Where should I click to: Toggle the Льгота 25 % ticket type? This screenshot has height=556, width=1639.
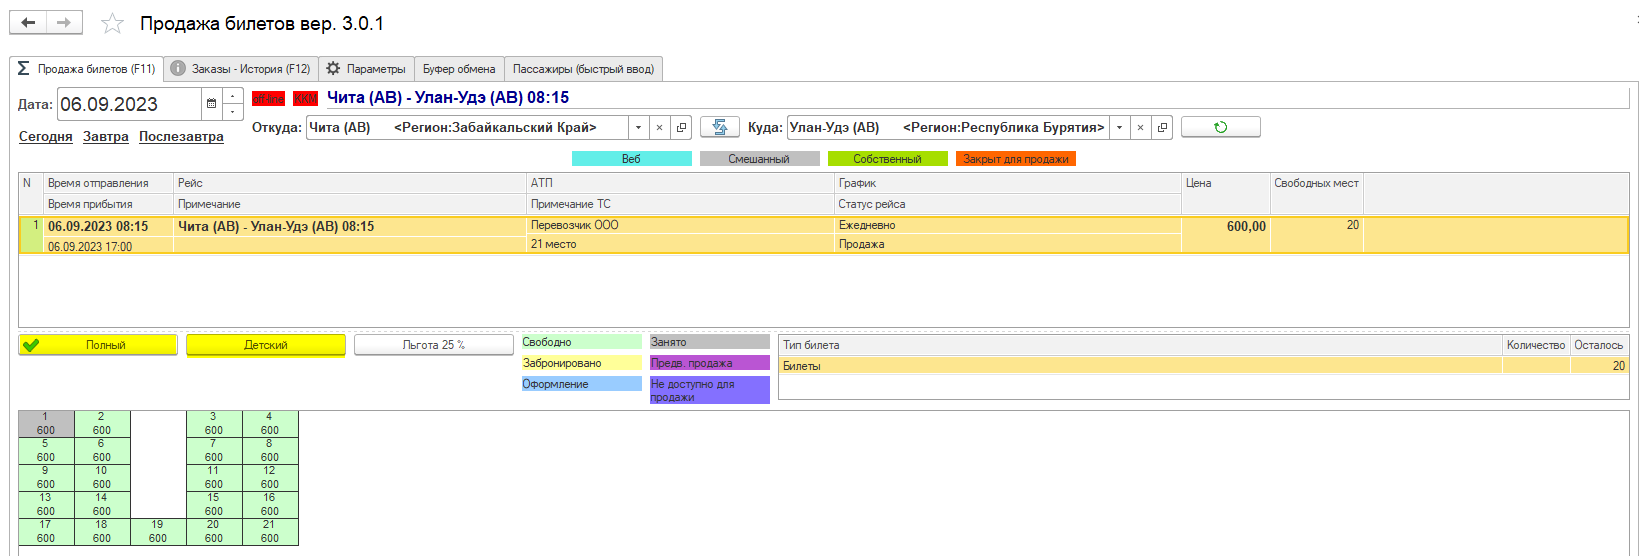[x=433, y=345]
